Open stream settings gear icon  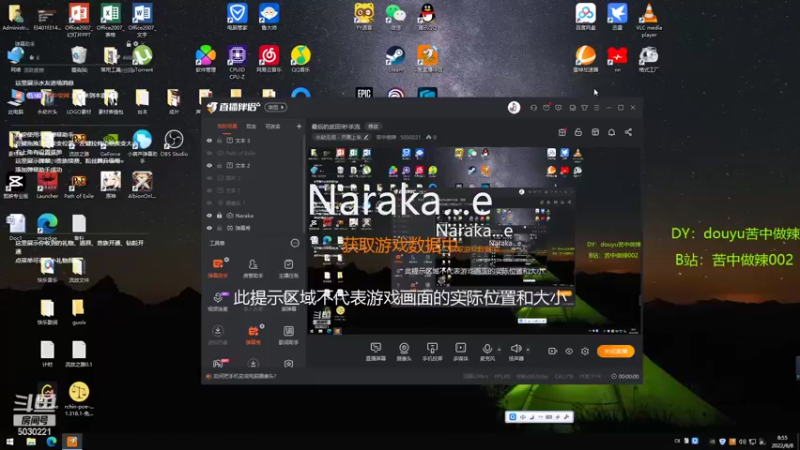(585, 351)
